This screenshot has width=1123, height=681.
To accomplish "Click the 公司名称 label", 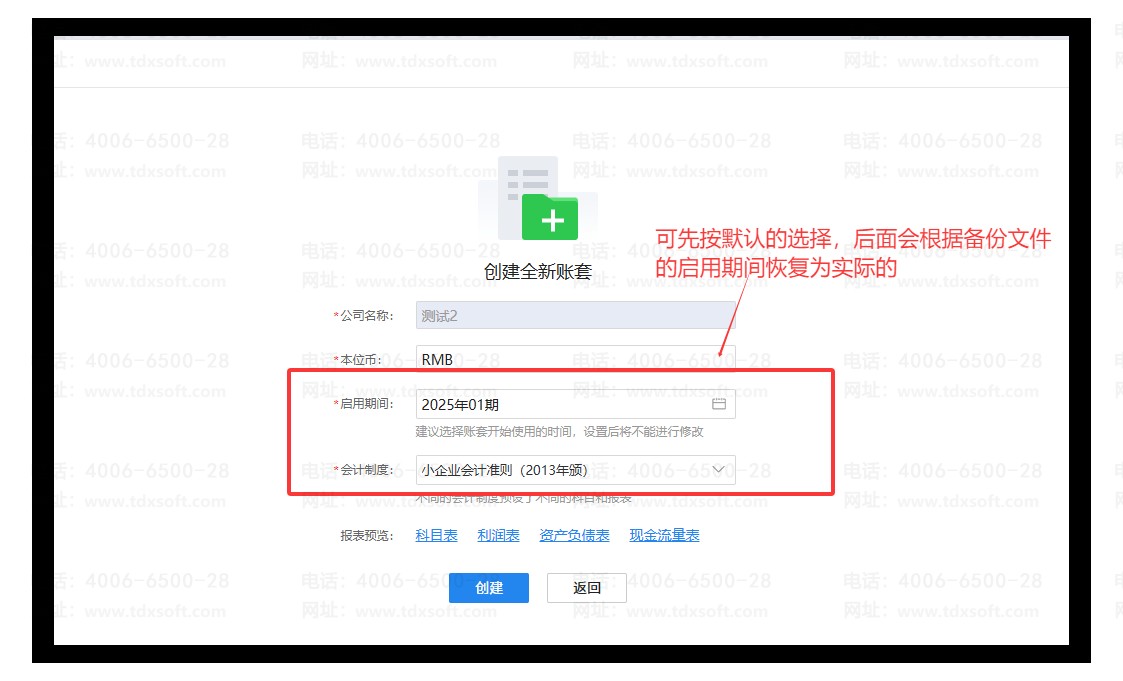I will pyautogui.click(x=366, y=315).
